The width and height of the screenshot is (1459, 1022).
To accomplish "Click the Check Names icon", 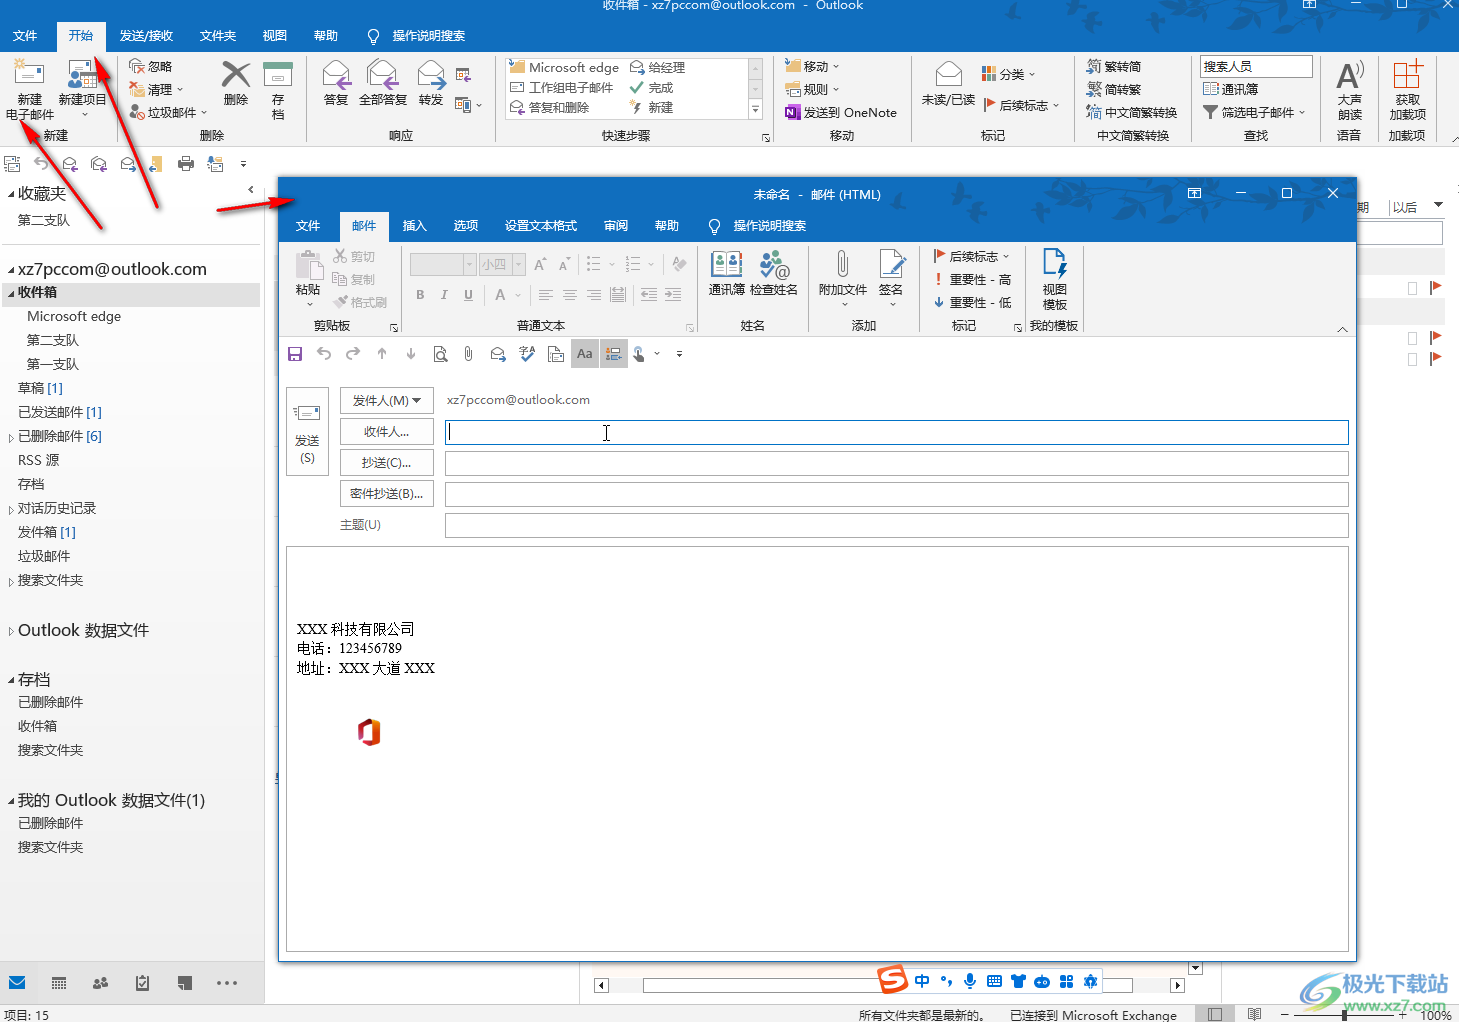I will pos(774,264).
